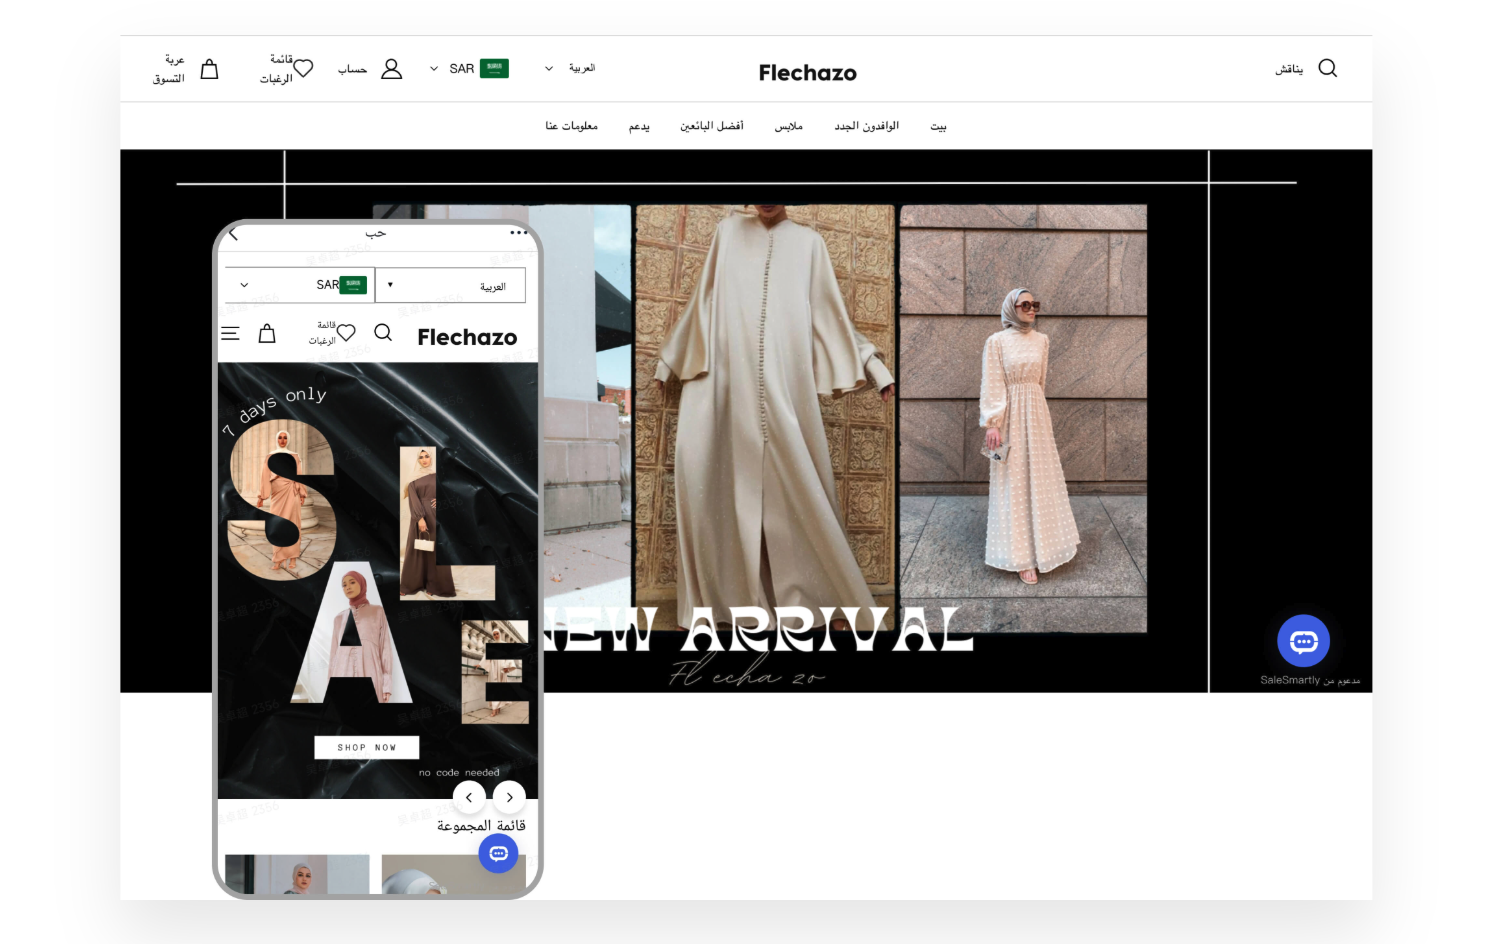This screenshot has width=1492, height=944.
Task: Open the wishlist heart icon in desktop header
Action: (303, 68)
